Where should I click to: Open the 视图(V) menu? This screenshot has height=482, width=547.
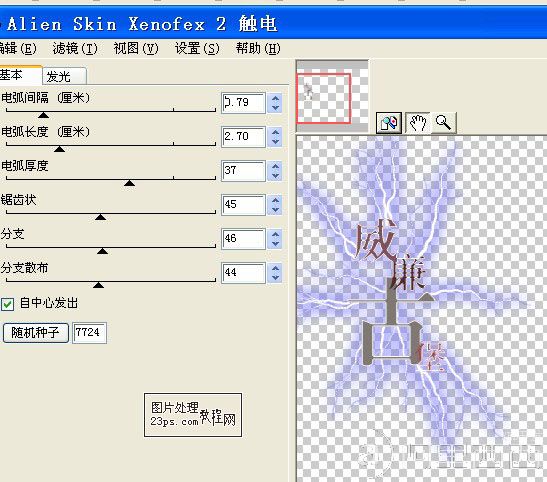(x=136, y=48)
